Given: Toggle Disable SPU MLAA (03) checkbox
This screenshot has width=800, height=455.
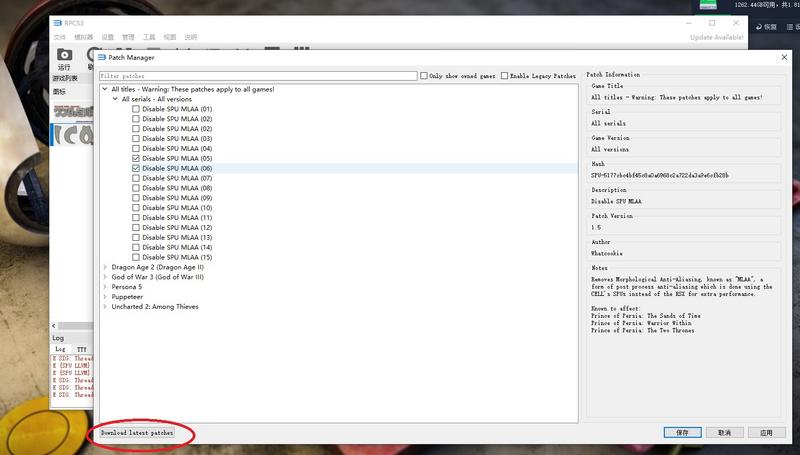Looking at the screenshot, I should tap(136, 138).
